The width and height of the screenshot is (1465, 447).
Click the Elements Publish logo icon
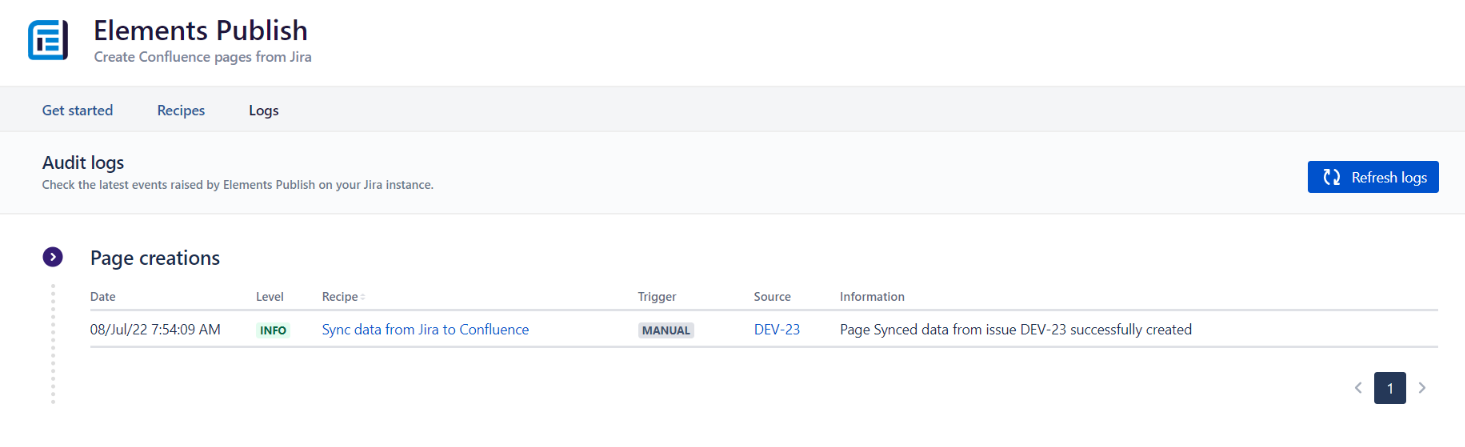click(x=47, y=40)
